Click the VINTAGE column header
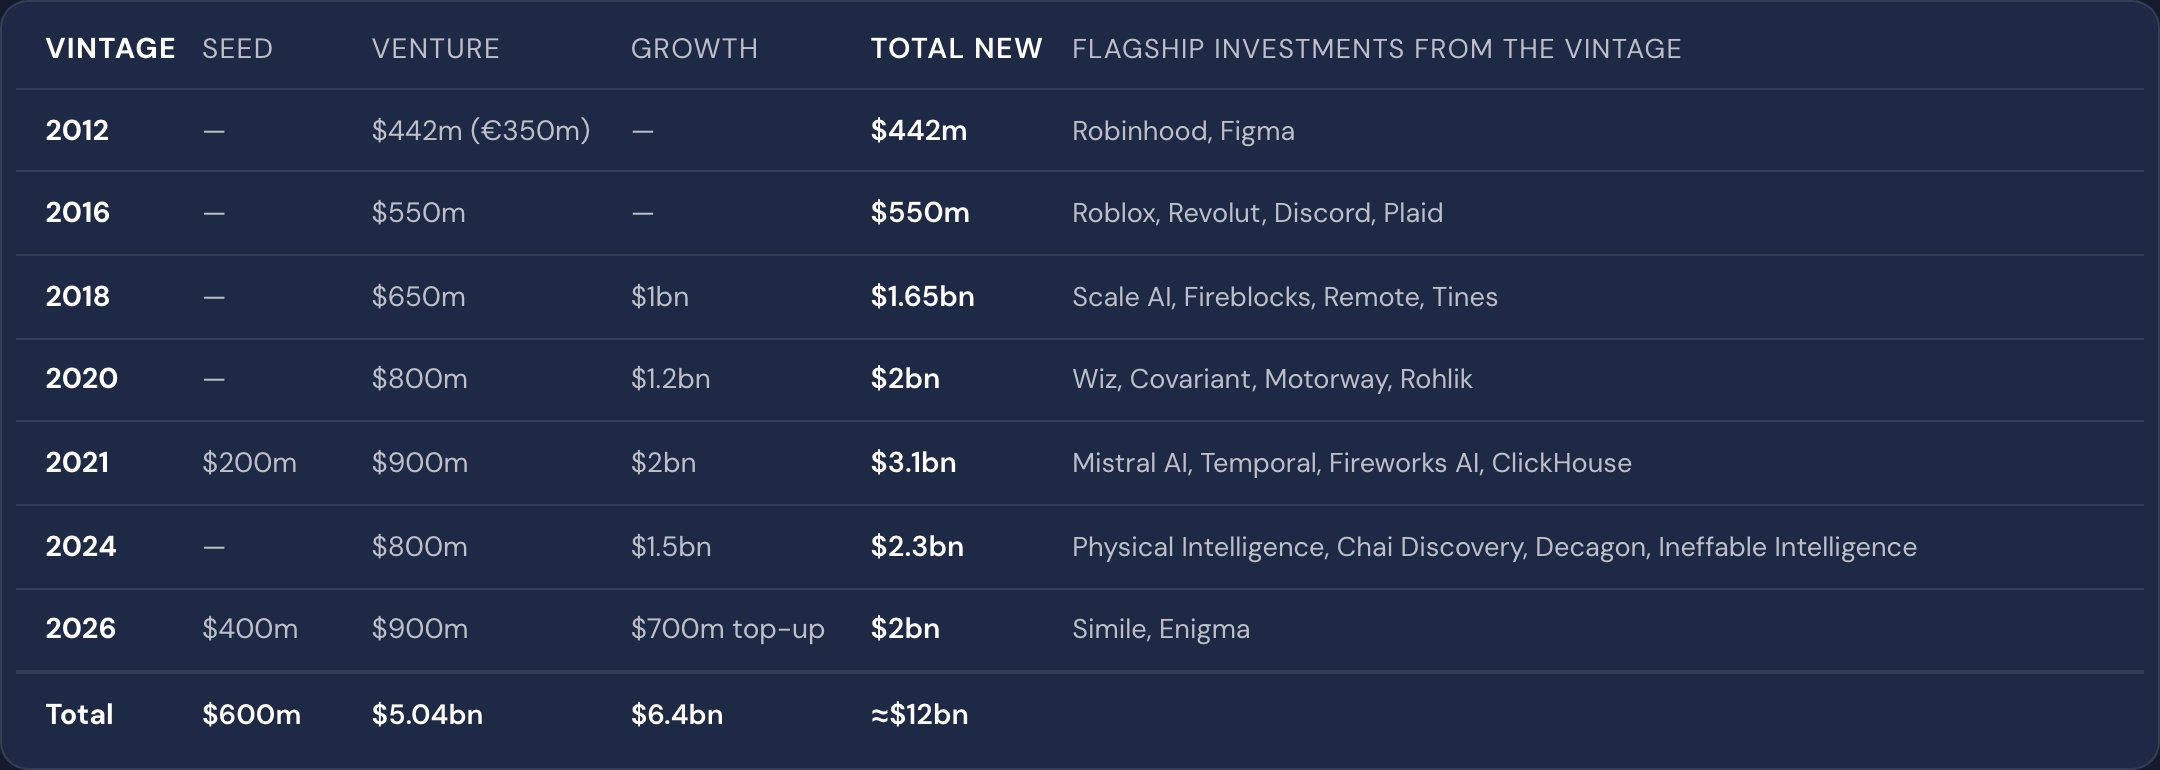Screen dimensions: 2160x770 [x=110, y=48]
